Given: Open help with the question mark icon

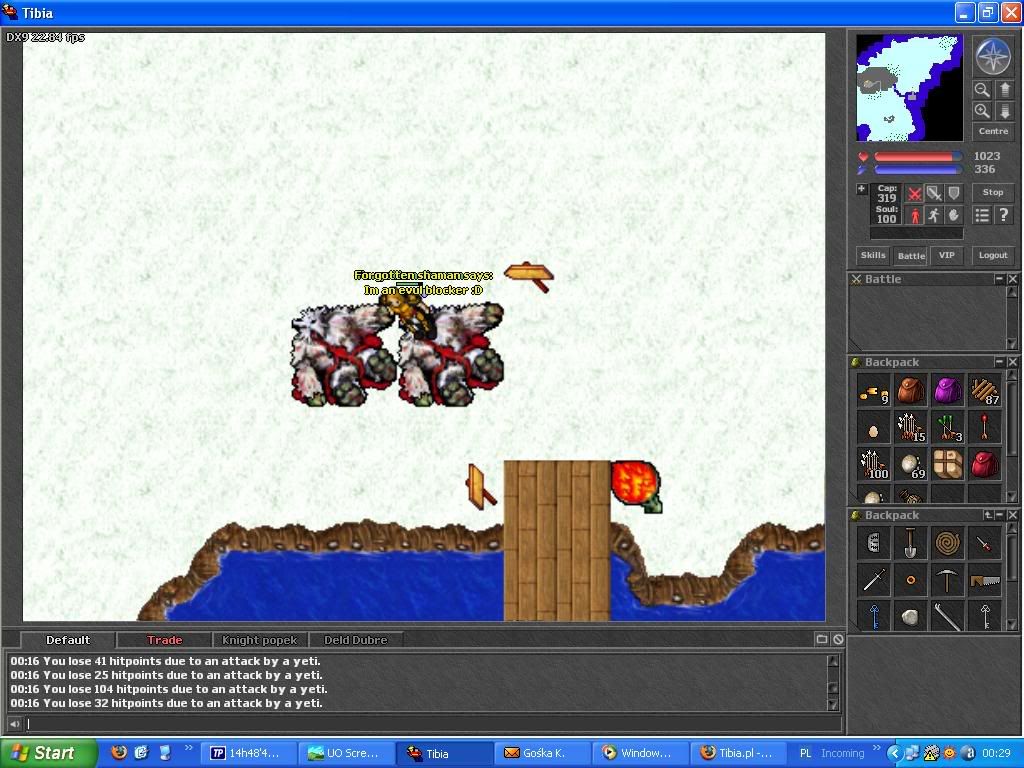Looking at the screenshot, I should click(1004, 215).
